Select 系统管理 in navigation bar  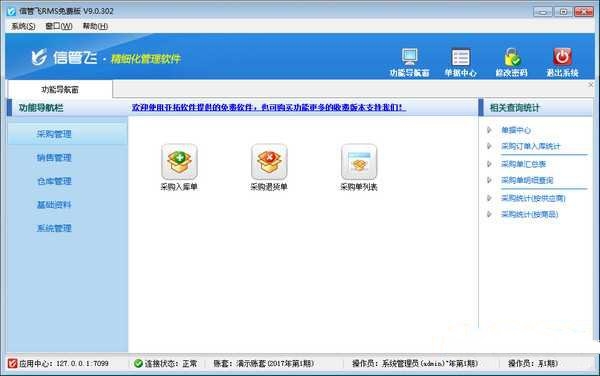click(54, 228)
